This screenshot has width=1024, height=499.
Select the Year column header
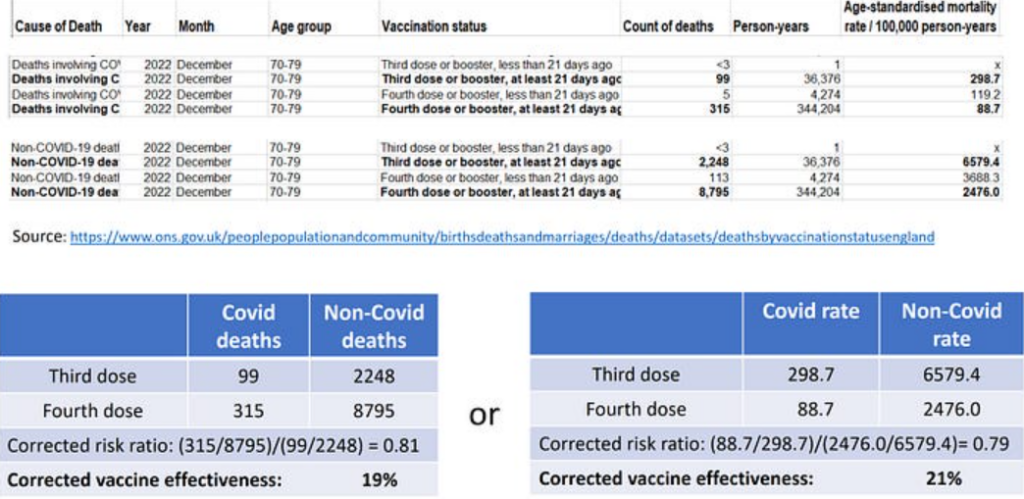(x=137, y=27)
